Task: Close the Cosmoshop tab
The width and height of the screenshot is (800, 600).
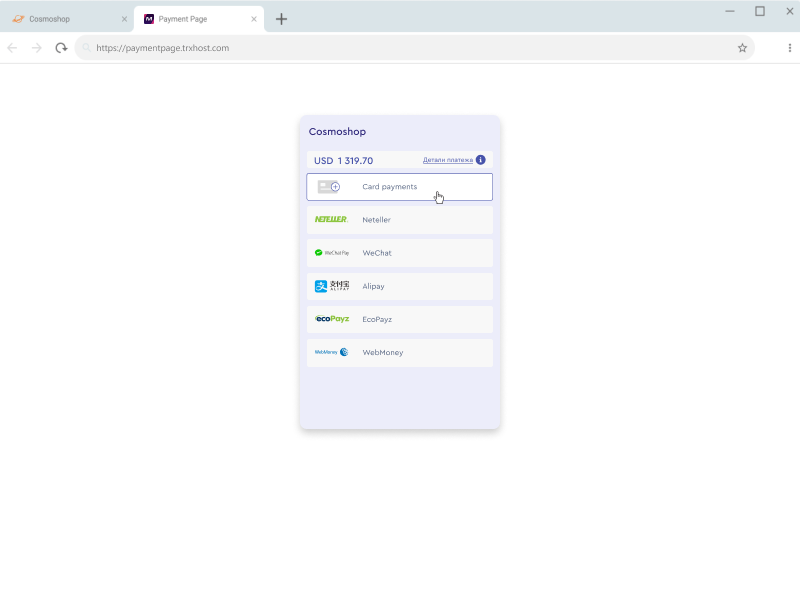Action: [x=124, y=19]
